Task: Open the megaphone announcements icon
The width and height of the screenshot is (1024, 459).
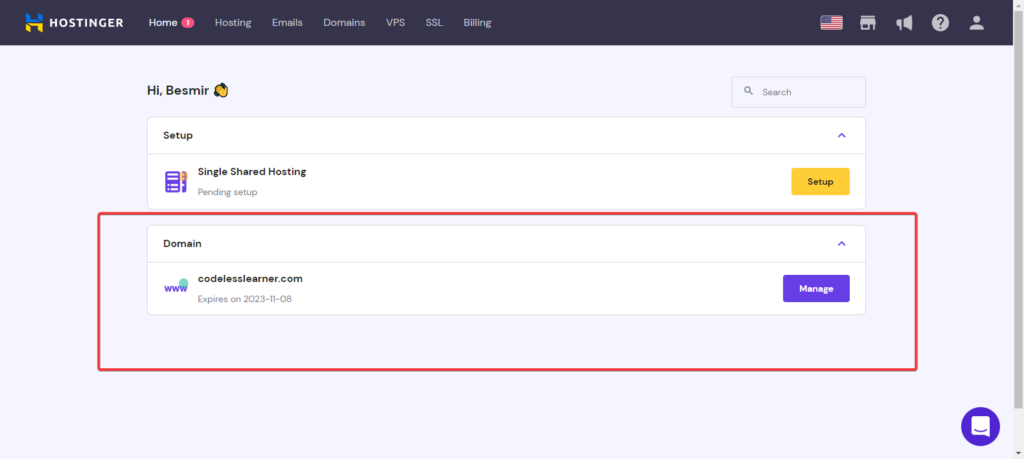Action: 904,23
